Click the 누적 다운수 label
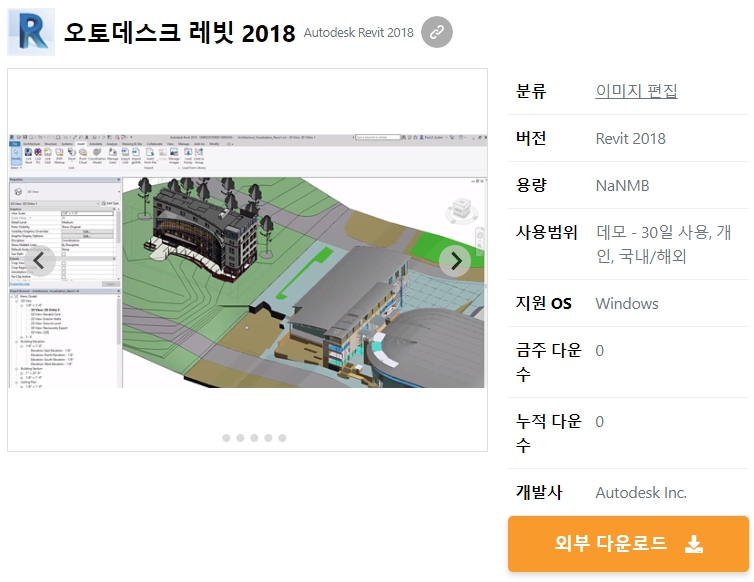Viewport: 754px width, 582px height. (x=549, y=433)
